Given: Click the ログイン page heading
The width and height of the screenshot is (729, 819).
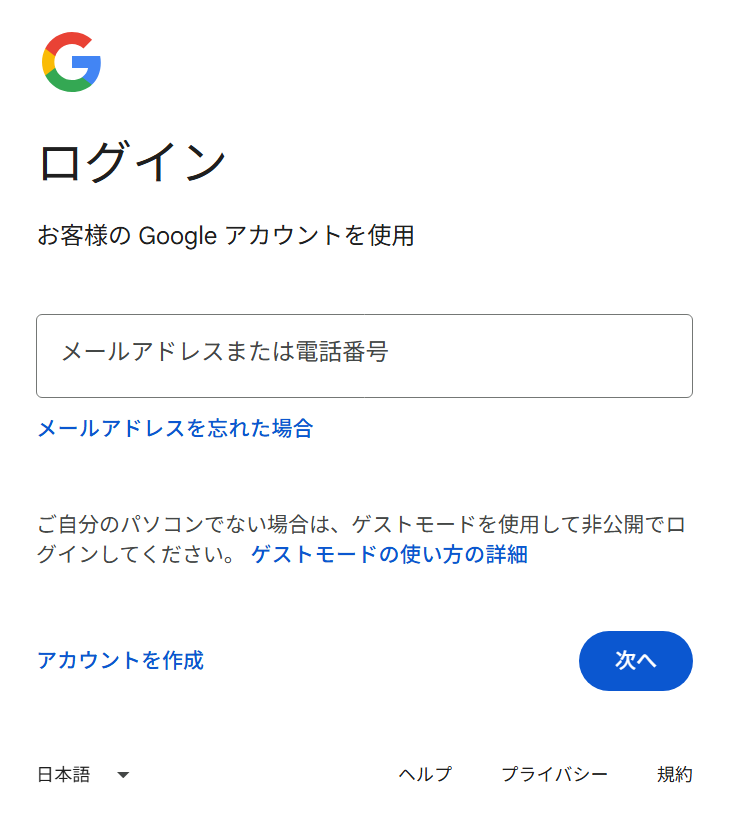Looking at the screenshot, I should (132, 163).
